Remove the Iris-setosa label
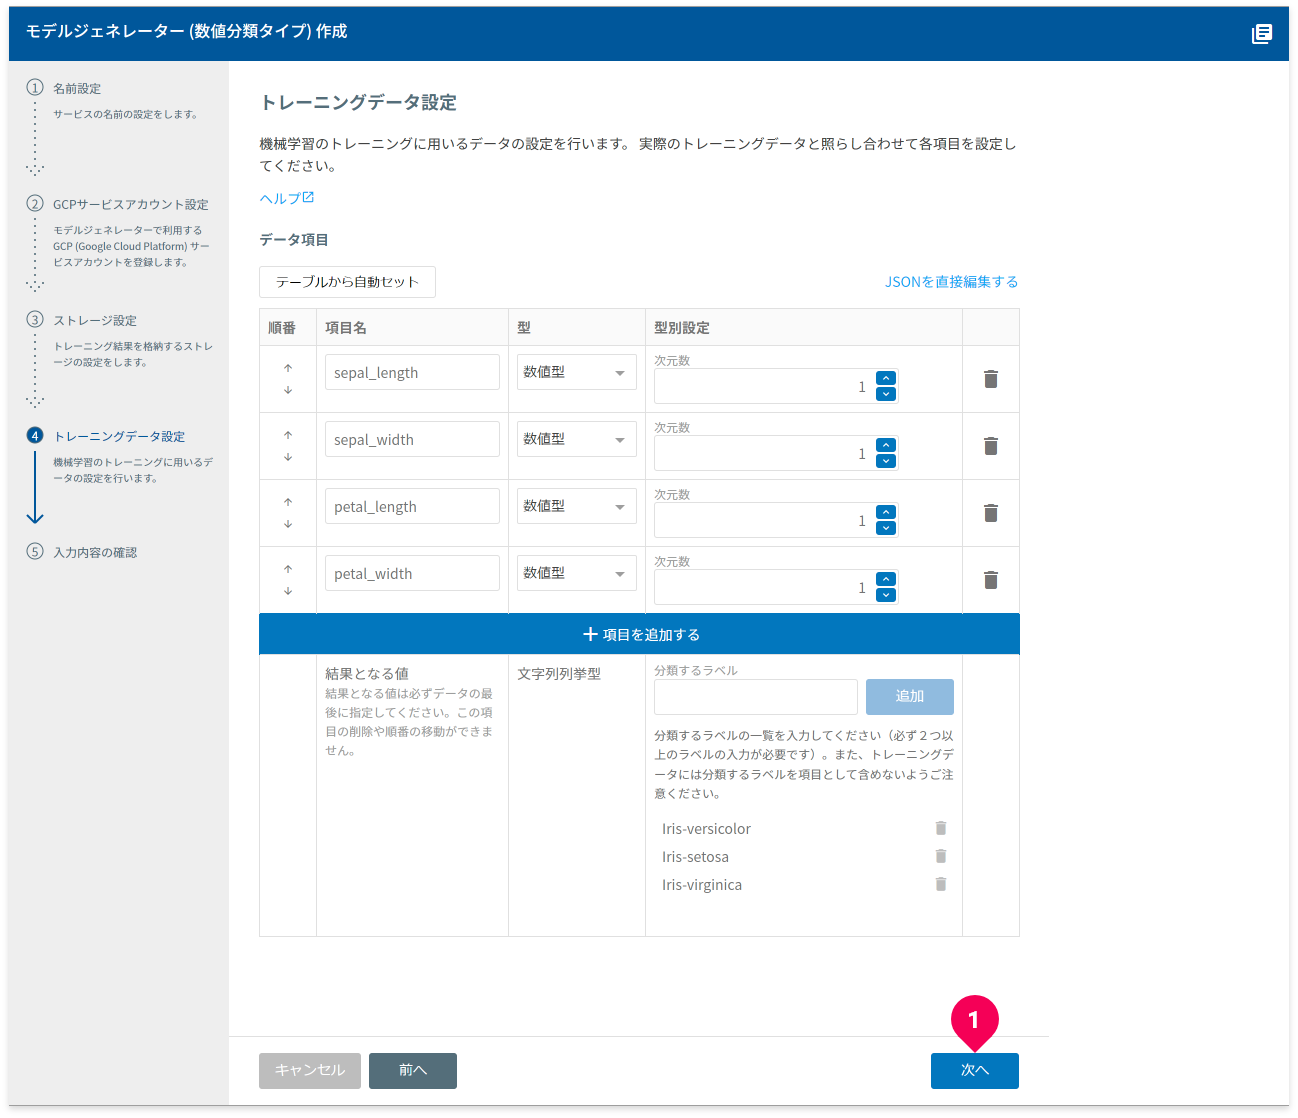The height and width of the screenshot is (1118, 1298). coord(941,856)
